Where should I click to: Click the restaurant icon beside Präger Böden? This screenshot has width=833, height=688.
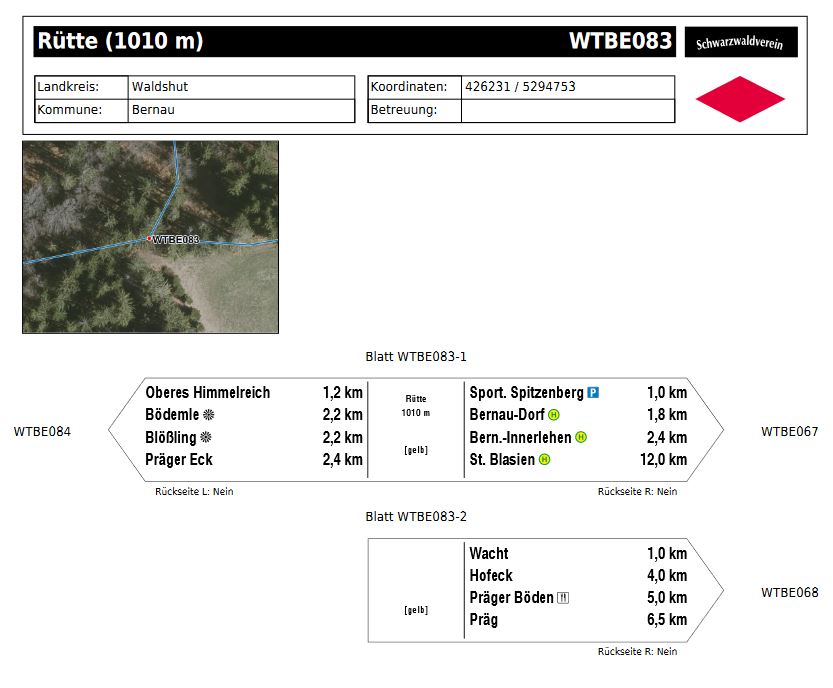point(563,598)
